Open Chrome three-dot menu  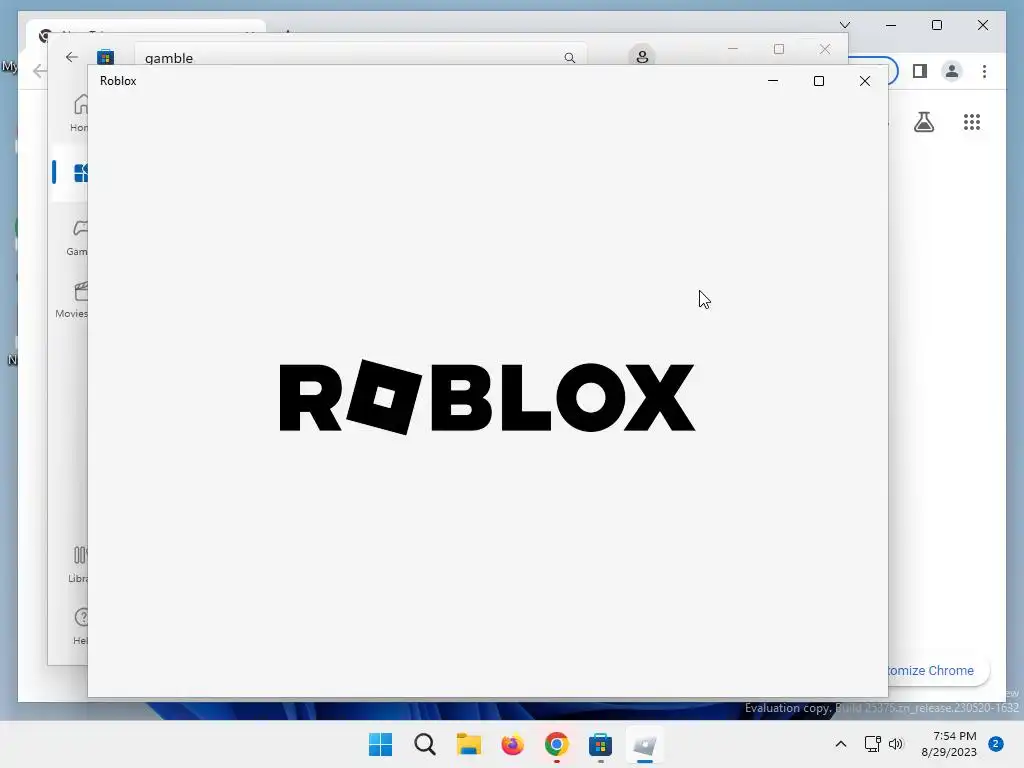coord(984,71)
